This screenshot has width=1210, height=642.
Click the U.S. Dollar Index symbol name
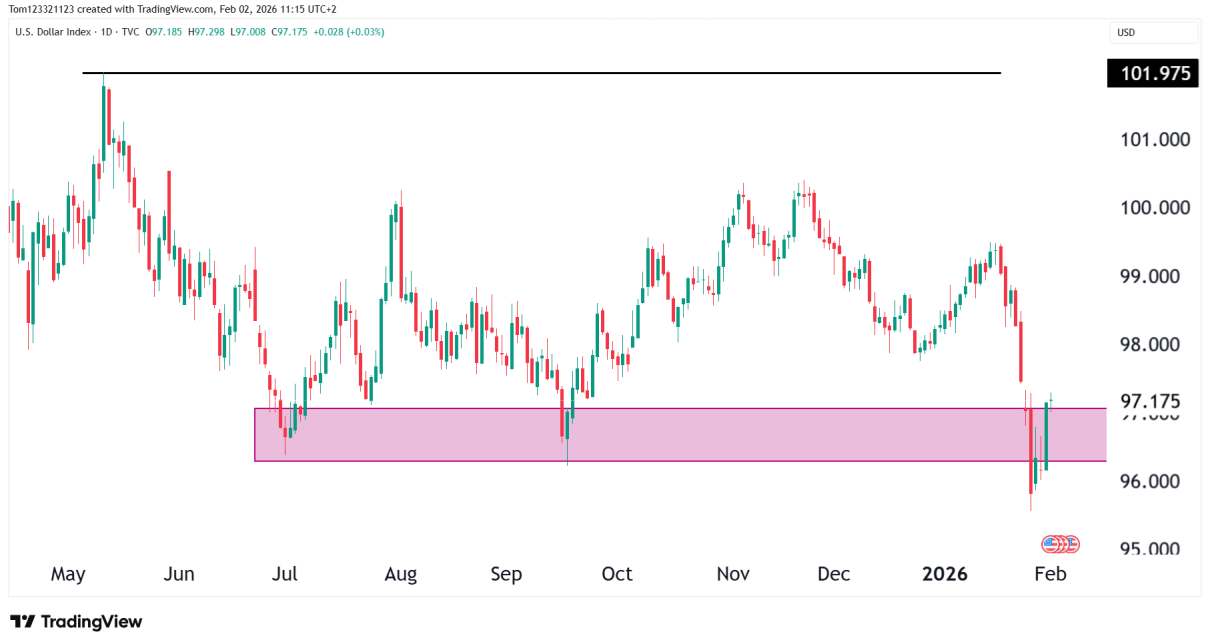[x=53, y=32]
